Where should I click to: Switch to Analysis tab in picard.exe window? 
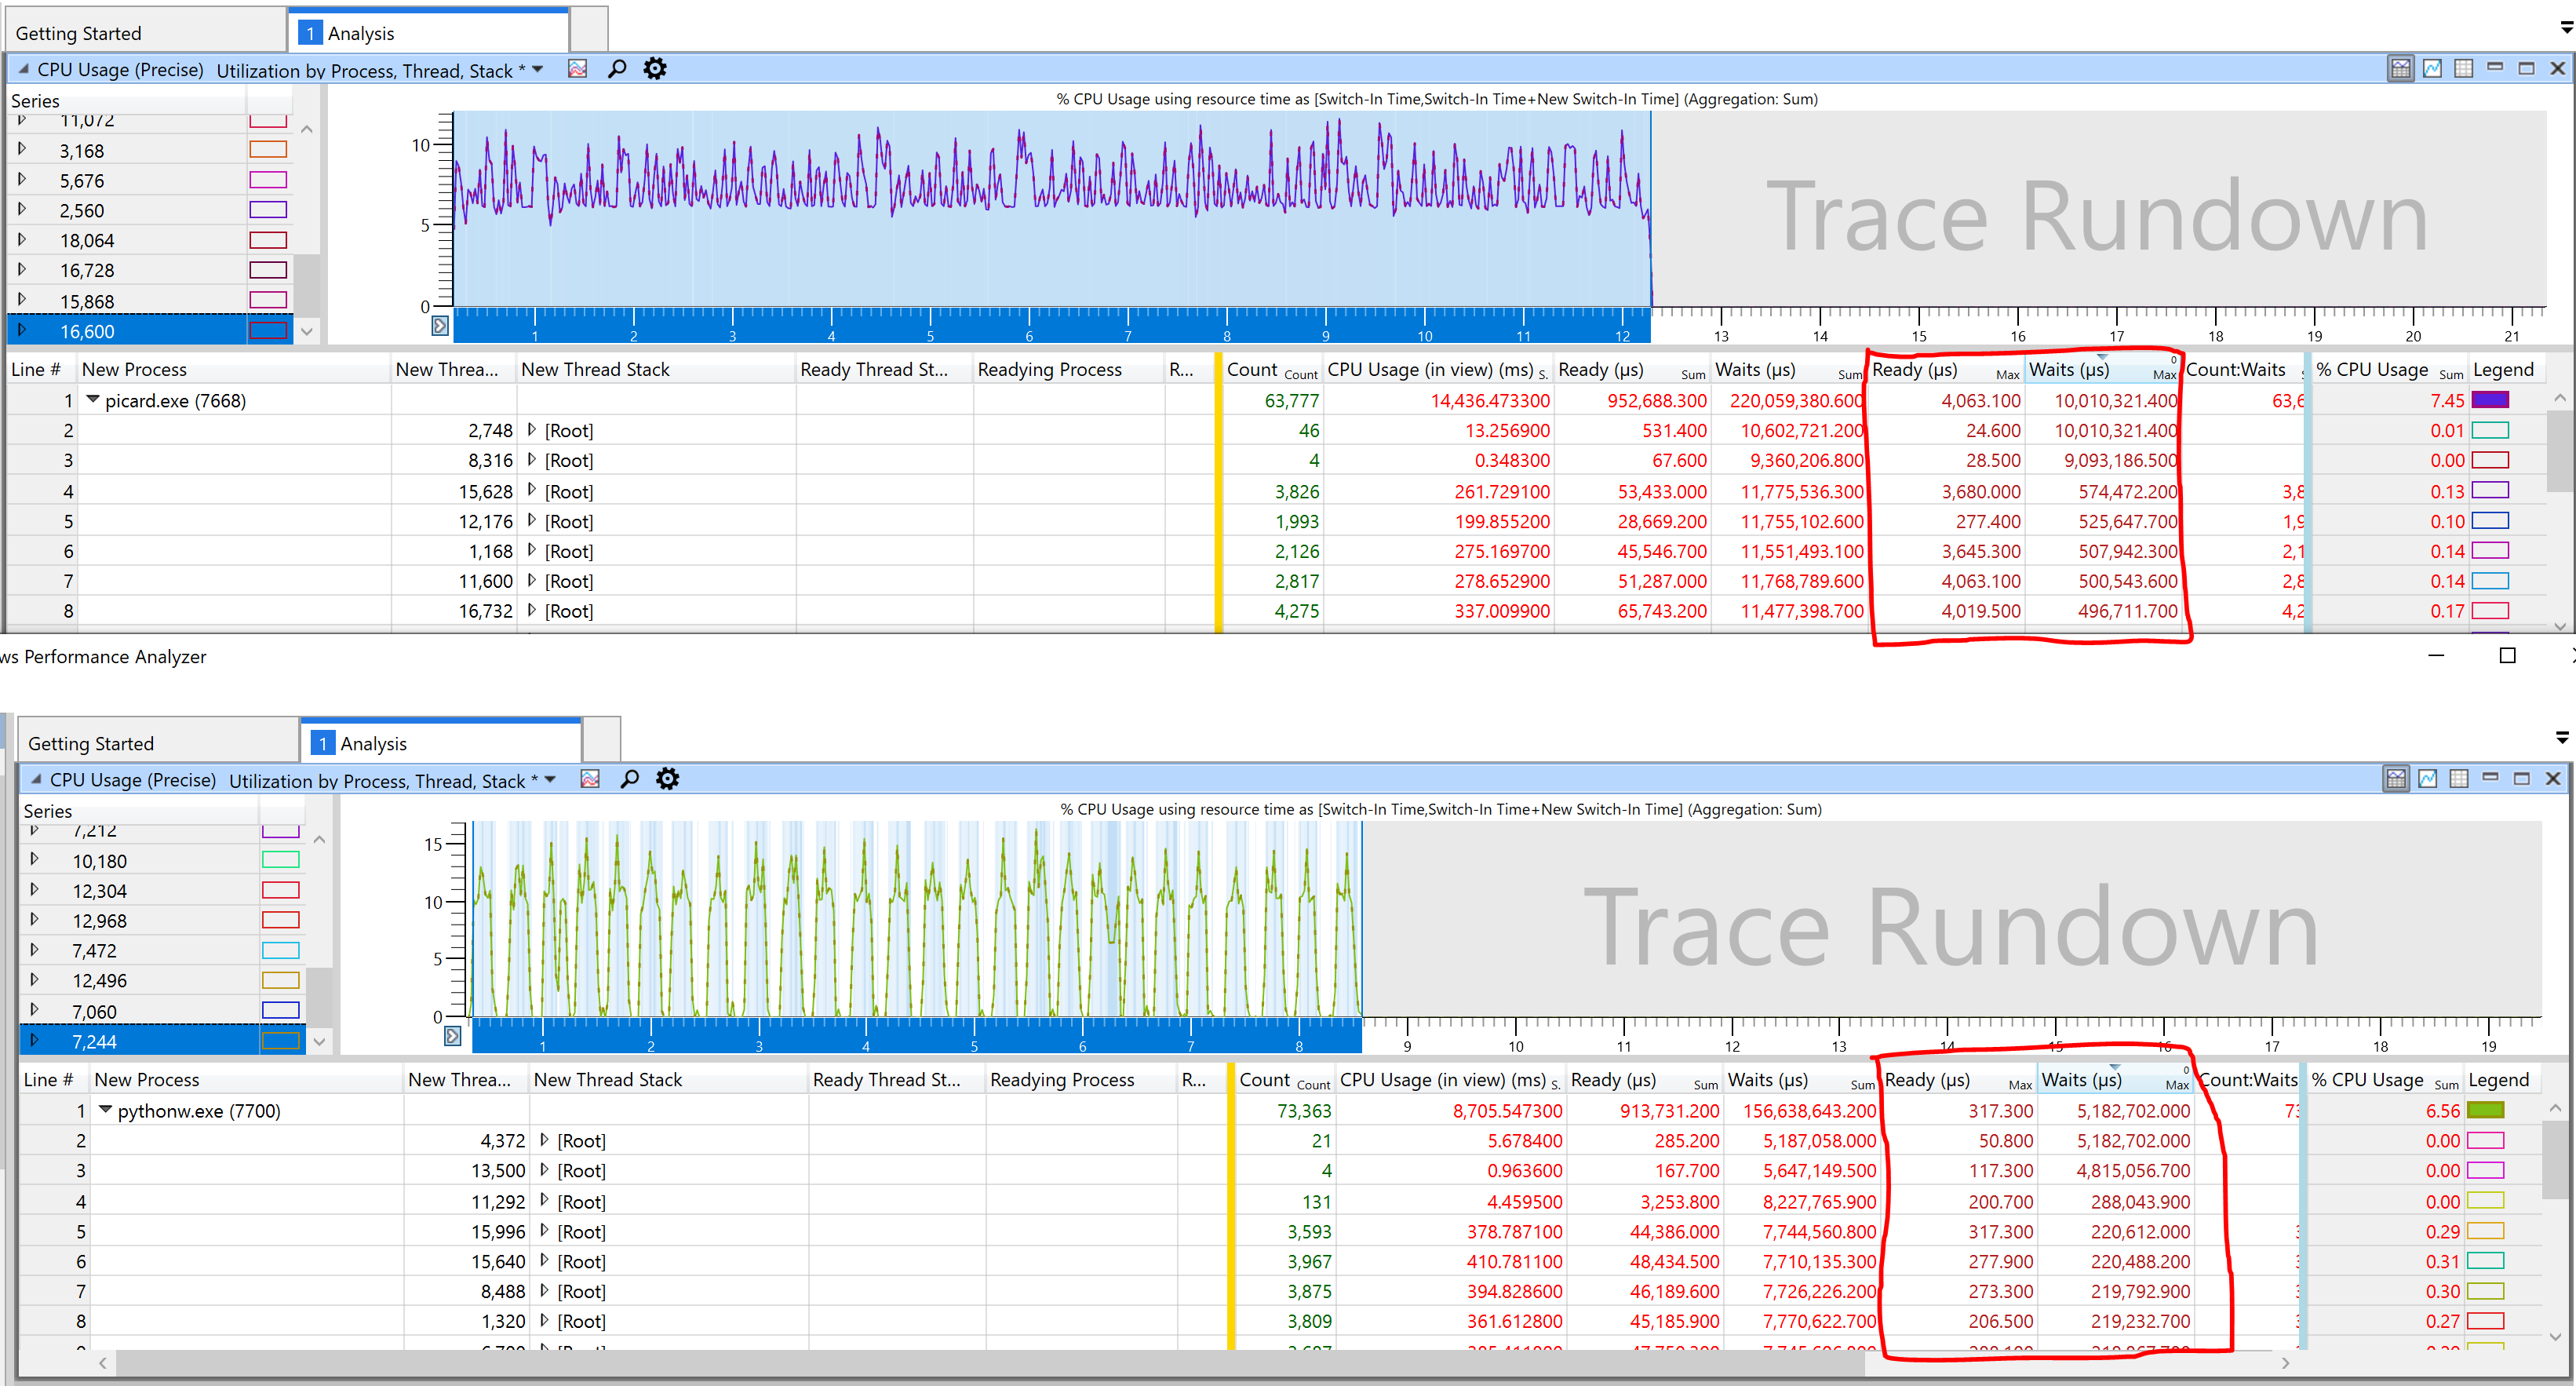(x=430, y=32)
